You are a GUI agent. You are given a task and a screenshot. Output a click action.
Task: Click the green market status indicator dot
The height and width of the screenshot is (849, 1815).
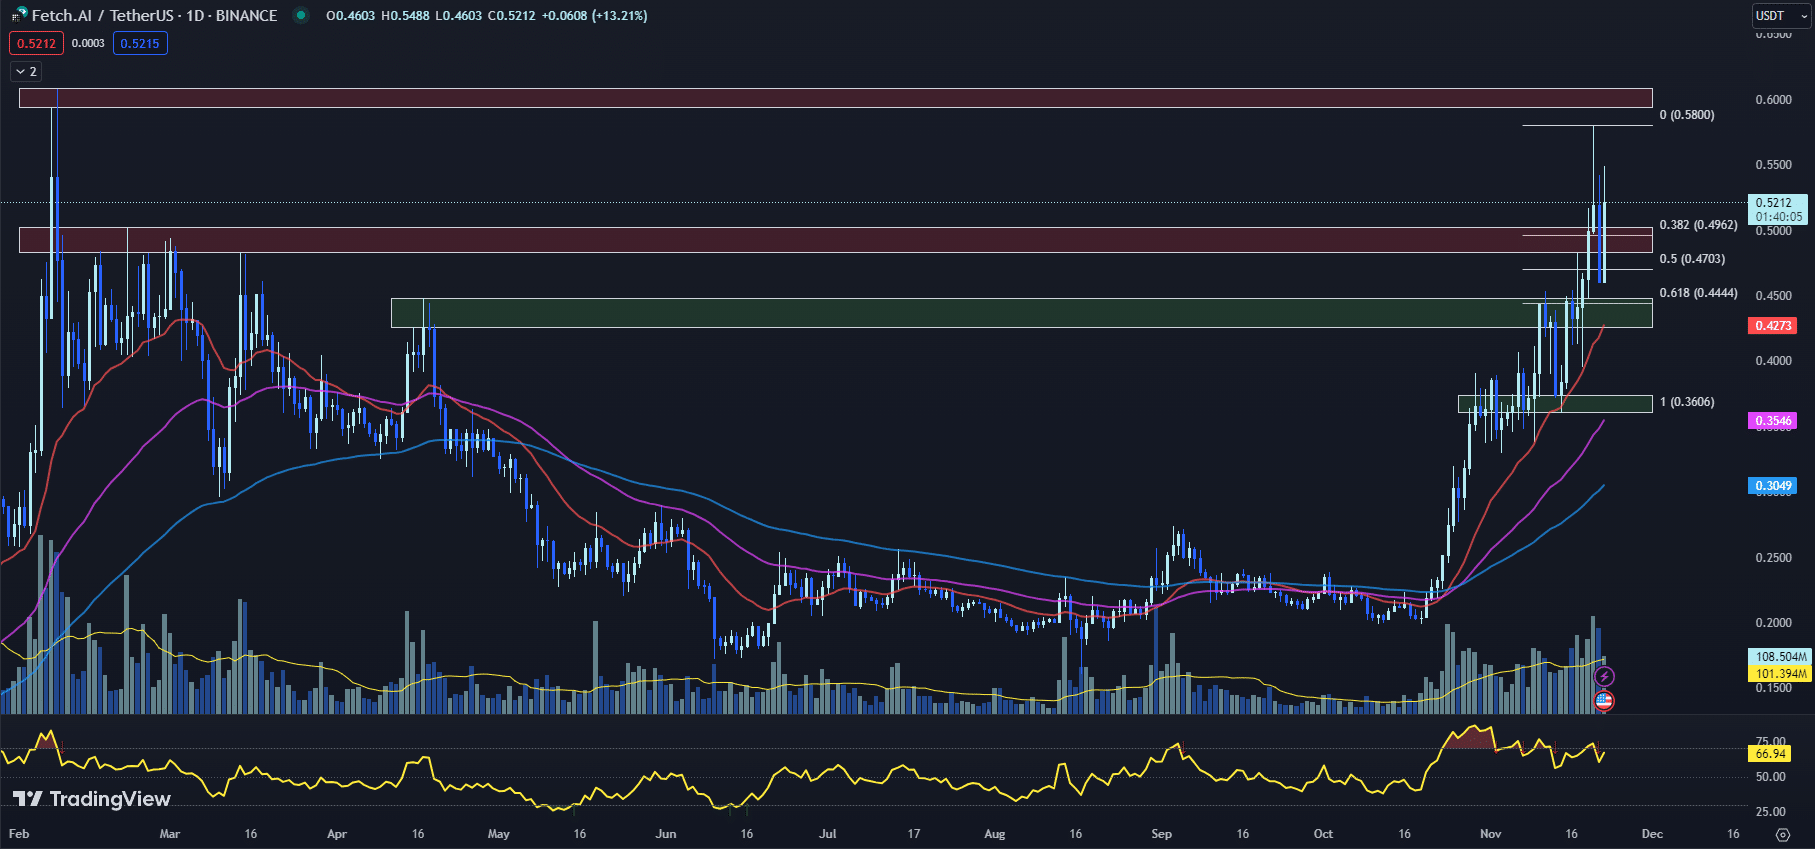(300, 15)
